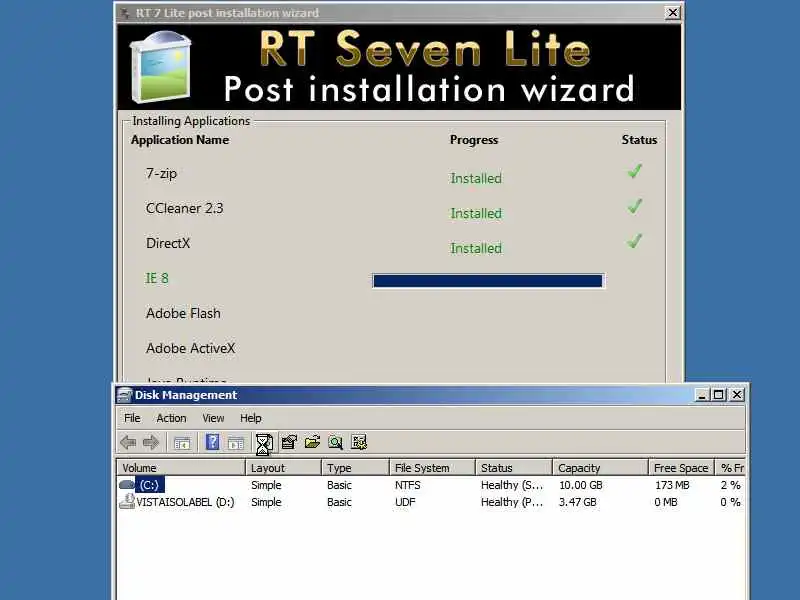
Task: Click the IE 8 installation progress bar
Action: pyautogui.click(x=488, y=281)
